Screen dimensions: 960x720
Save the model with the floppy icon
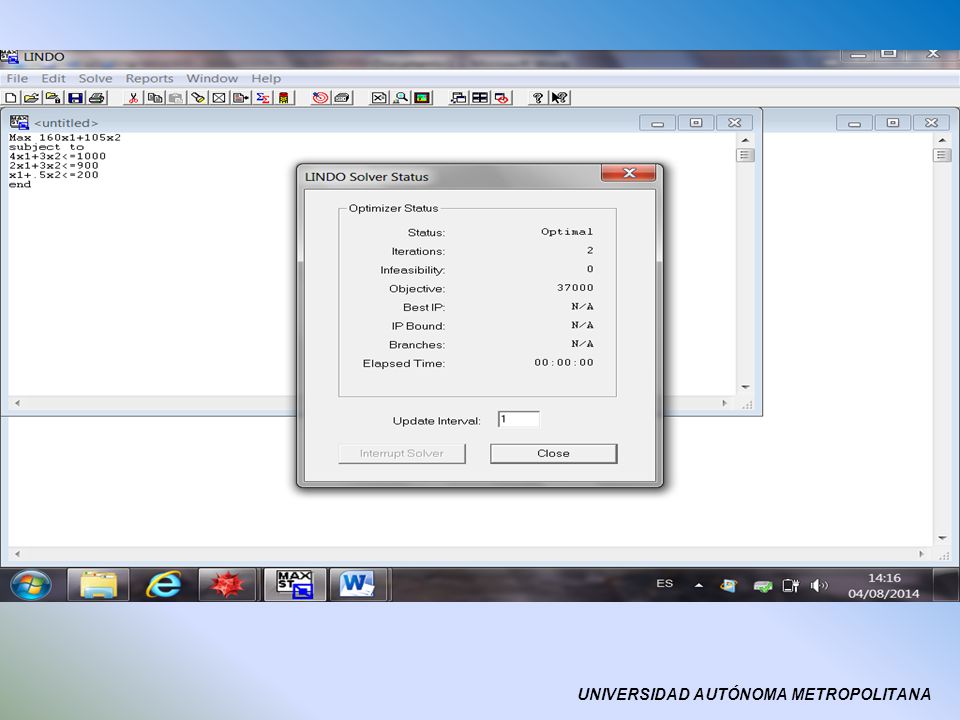click(x=75, y=98)
